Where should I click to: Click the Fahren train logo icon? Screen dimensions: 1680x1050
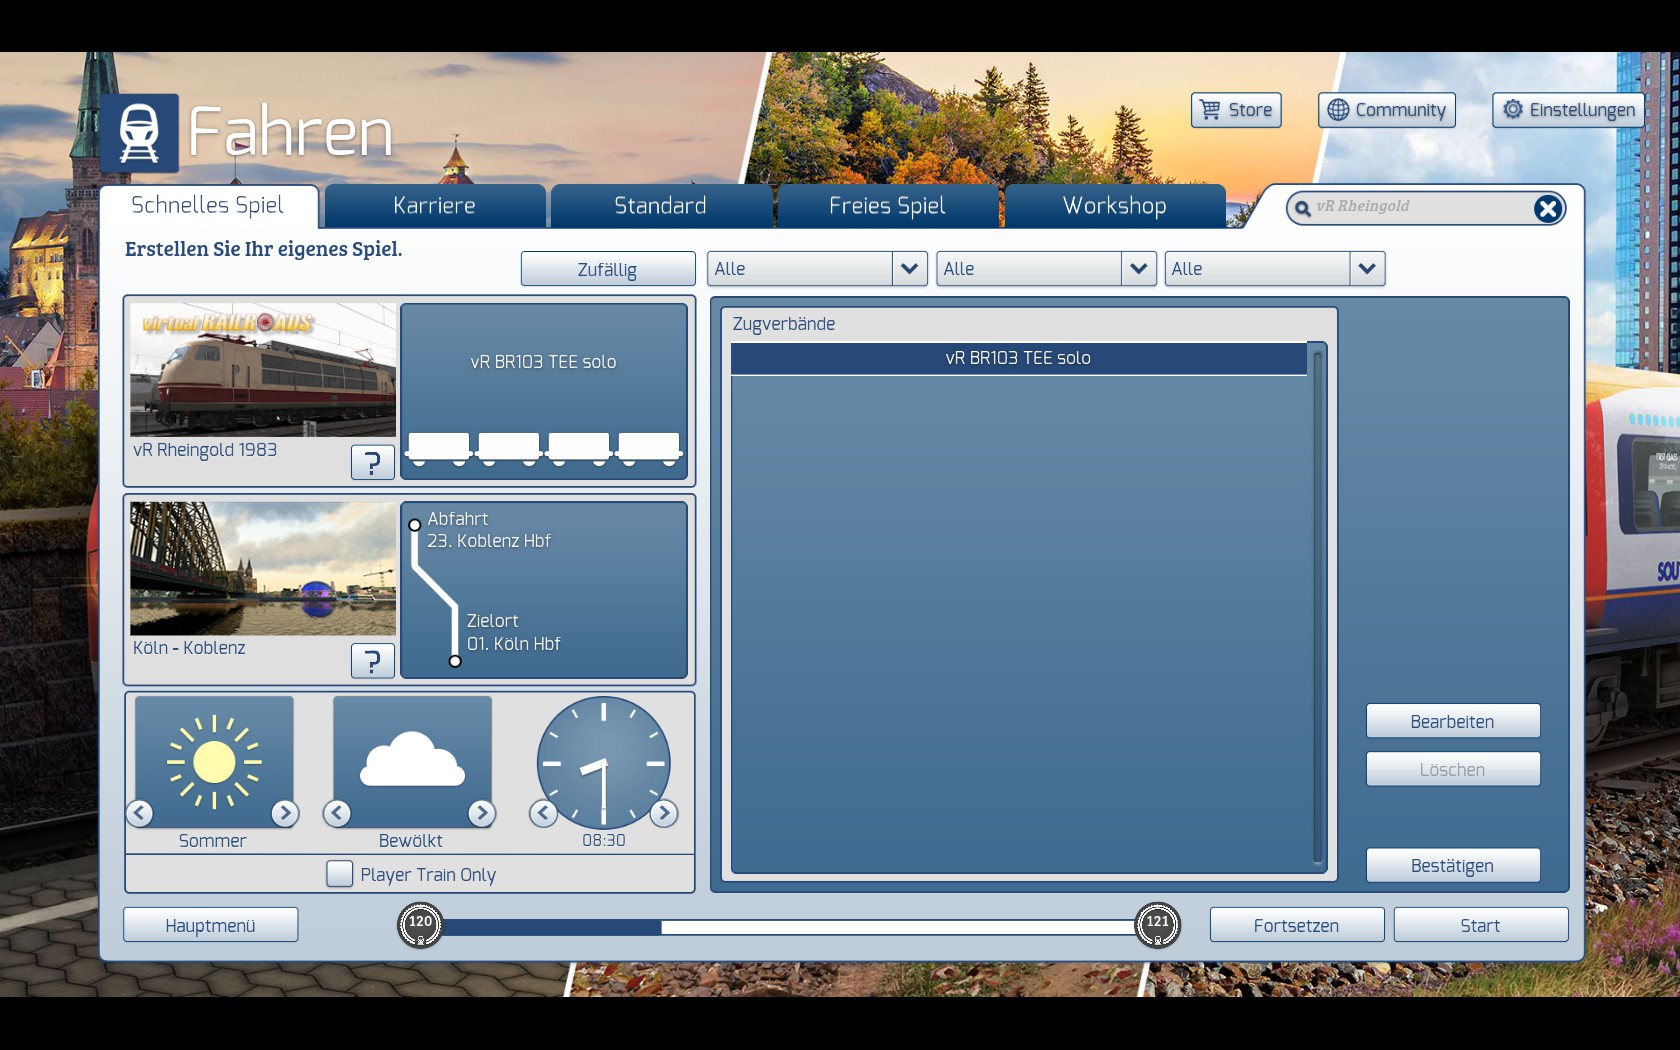[139, 133]
